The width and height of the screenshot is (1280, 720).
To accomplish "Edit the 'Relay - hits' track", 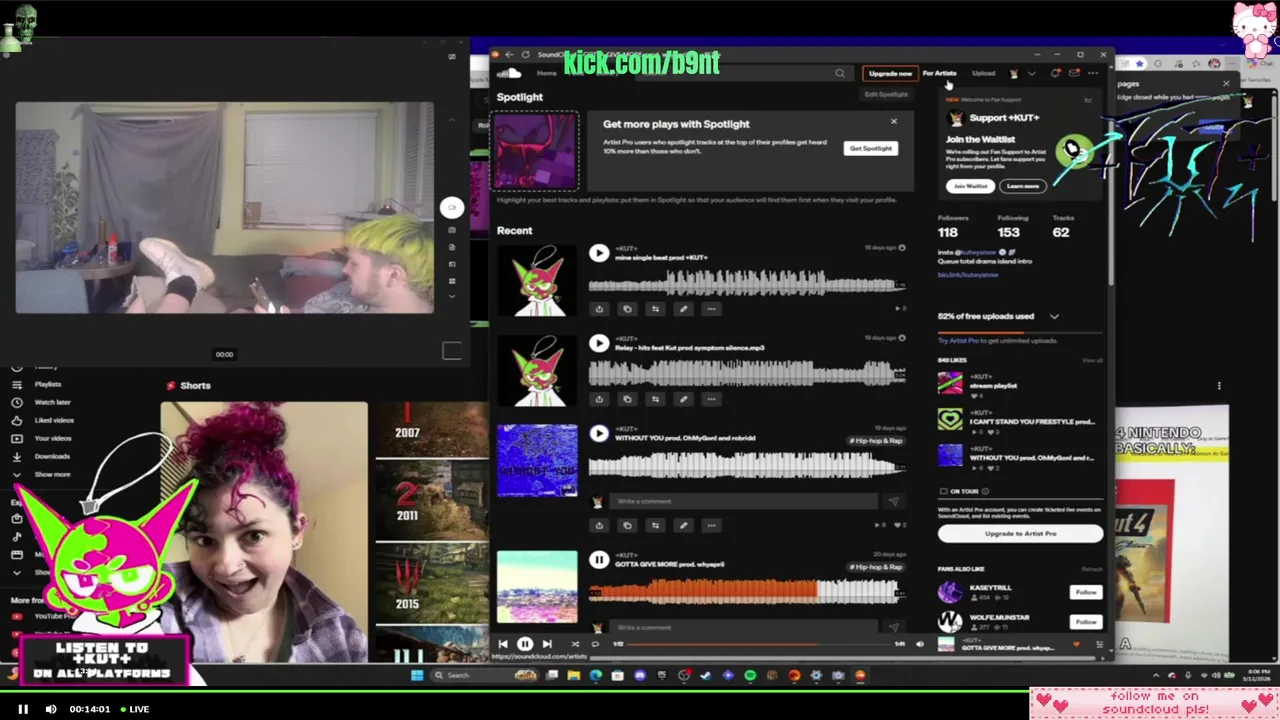I will tap(683, 399).
